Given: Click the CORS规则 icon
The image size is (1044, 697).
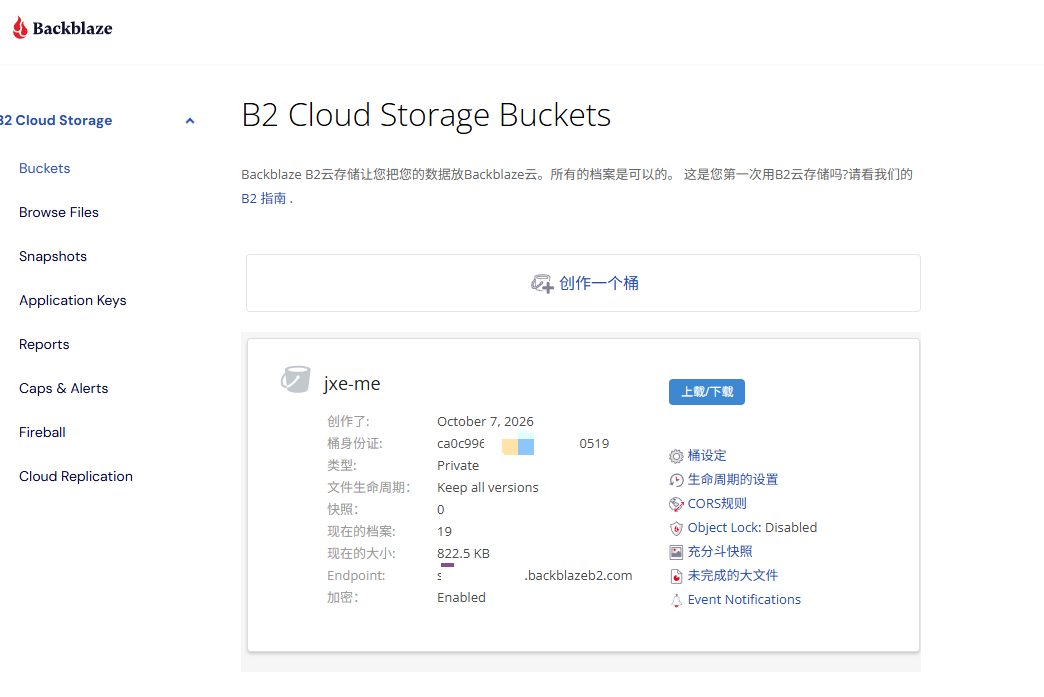Looking at the screenshot, I should pyautogui.click(x=676, y=504).
